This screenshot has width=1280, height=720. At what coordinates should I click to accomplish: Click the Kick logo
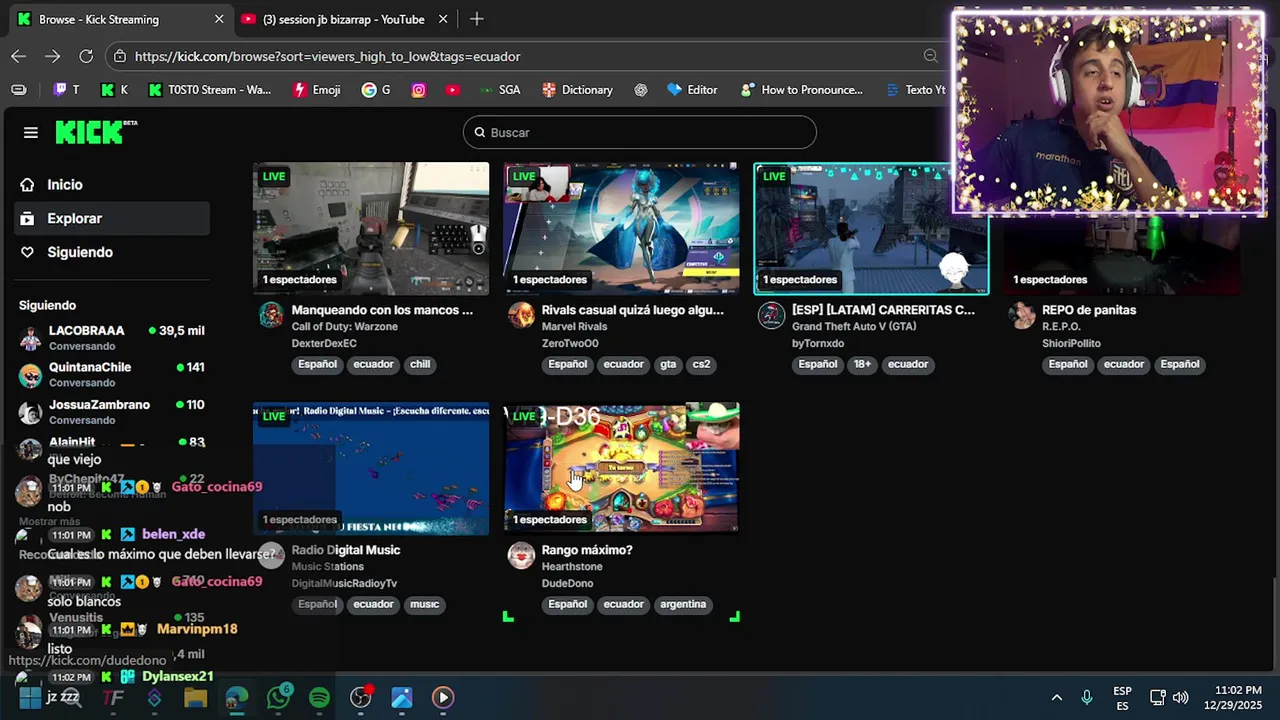[x=96, y=132]
